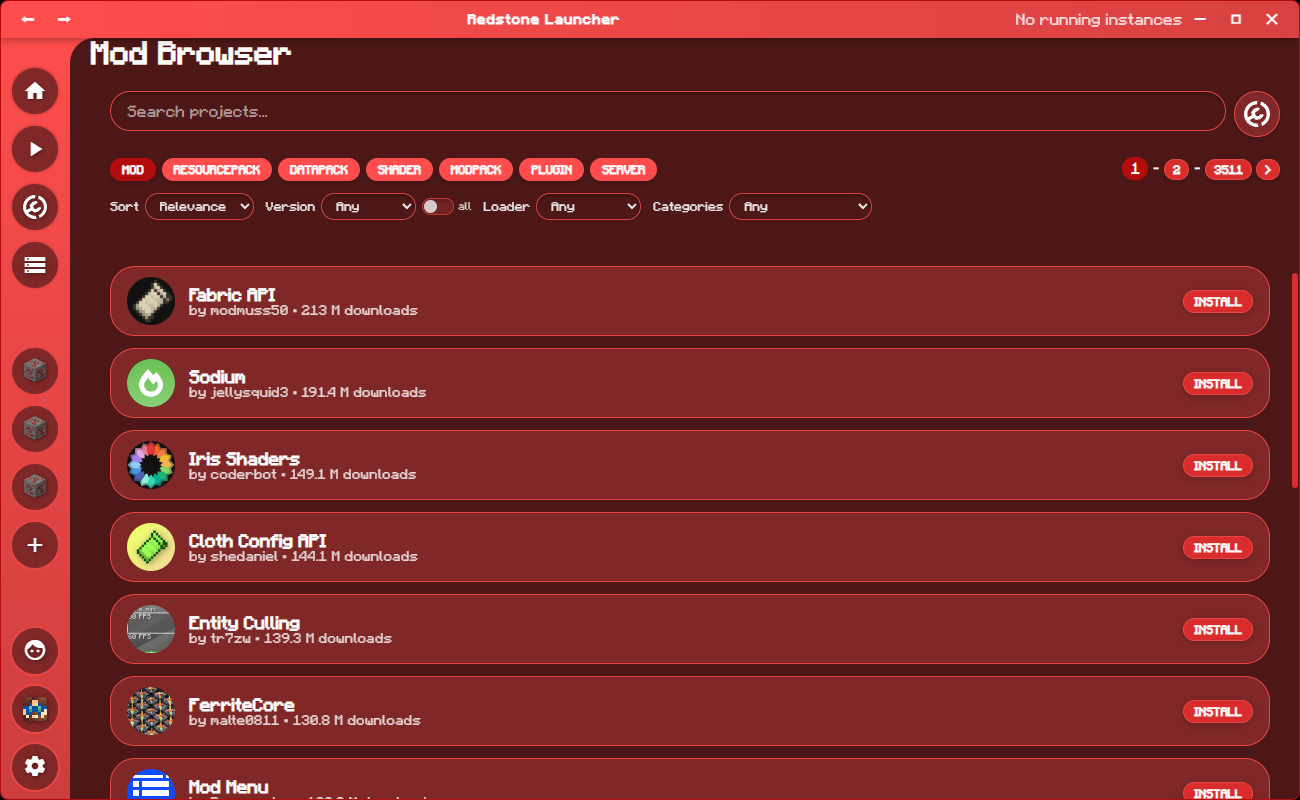This screenshot has height=800, width=1300.
Task: Switch to the PLUGIN tab
Action: (x=551, y=170)
